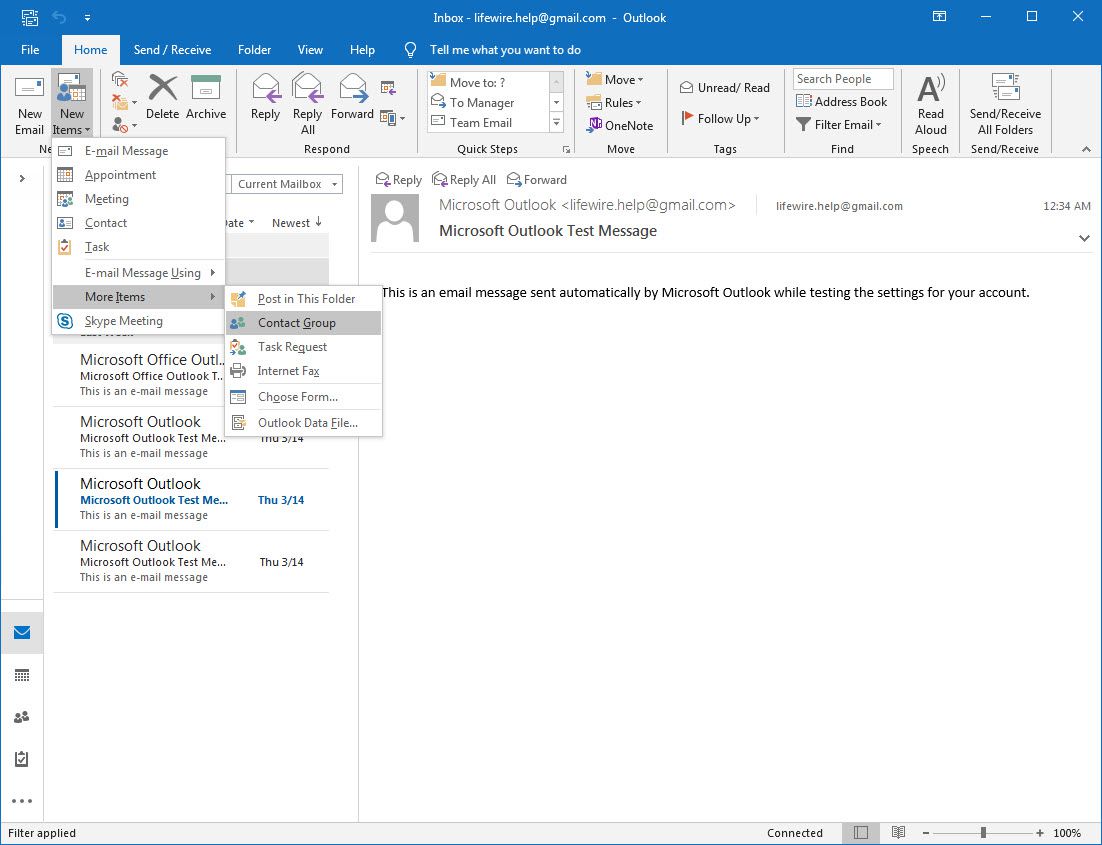Pick Choose Form... from the submenu
1102x845 pixels.
[x=304, y=396]
